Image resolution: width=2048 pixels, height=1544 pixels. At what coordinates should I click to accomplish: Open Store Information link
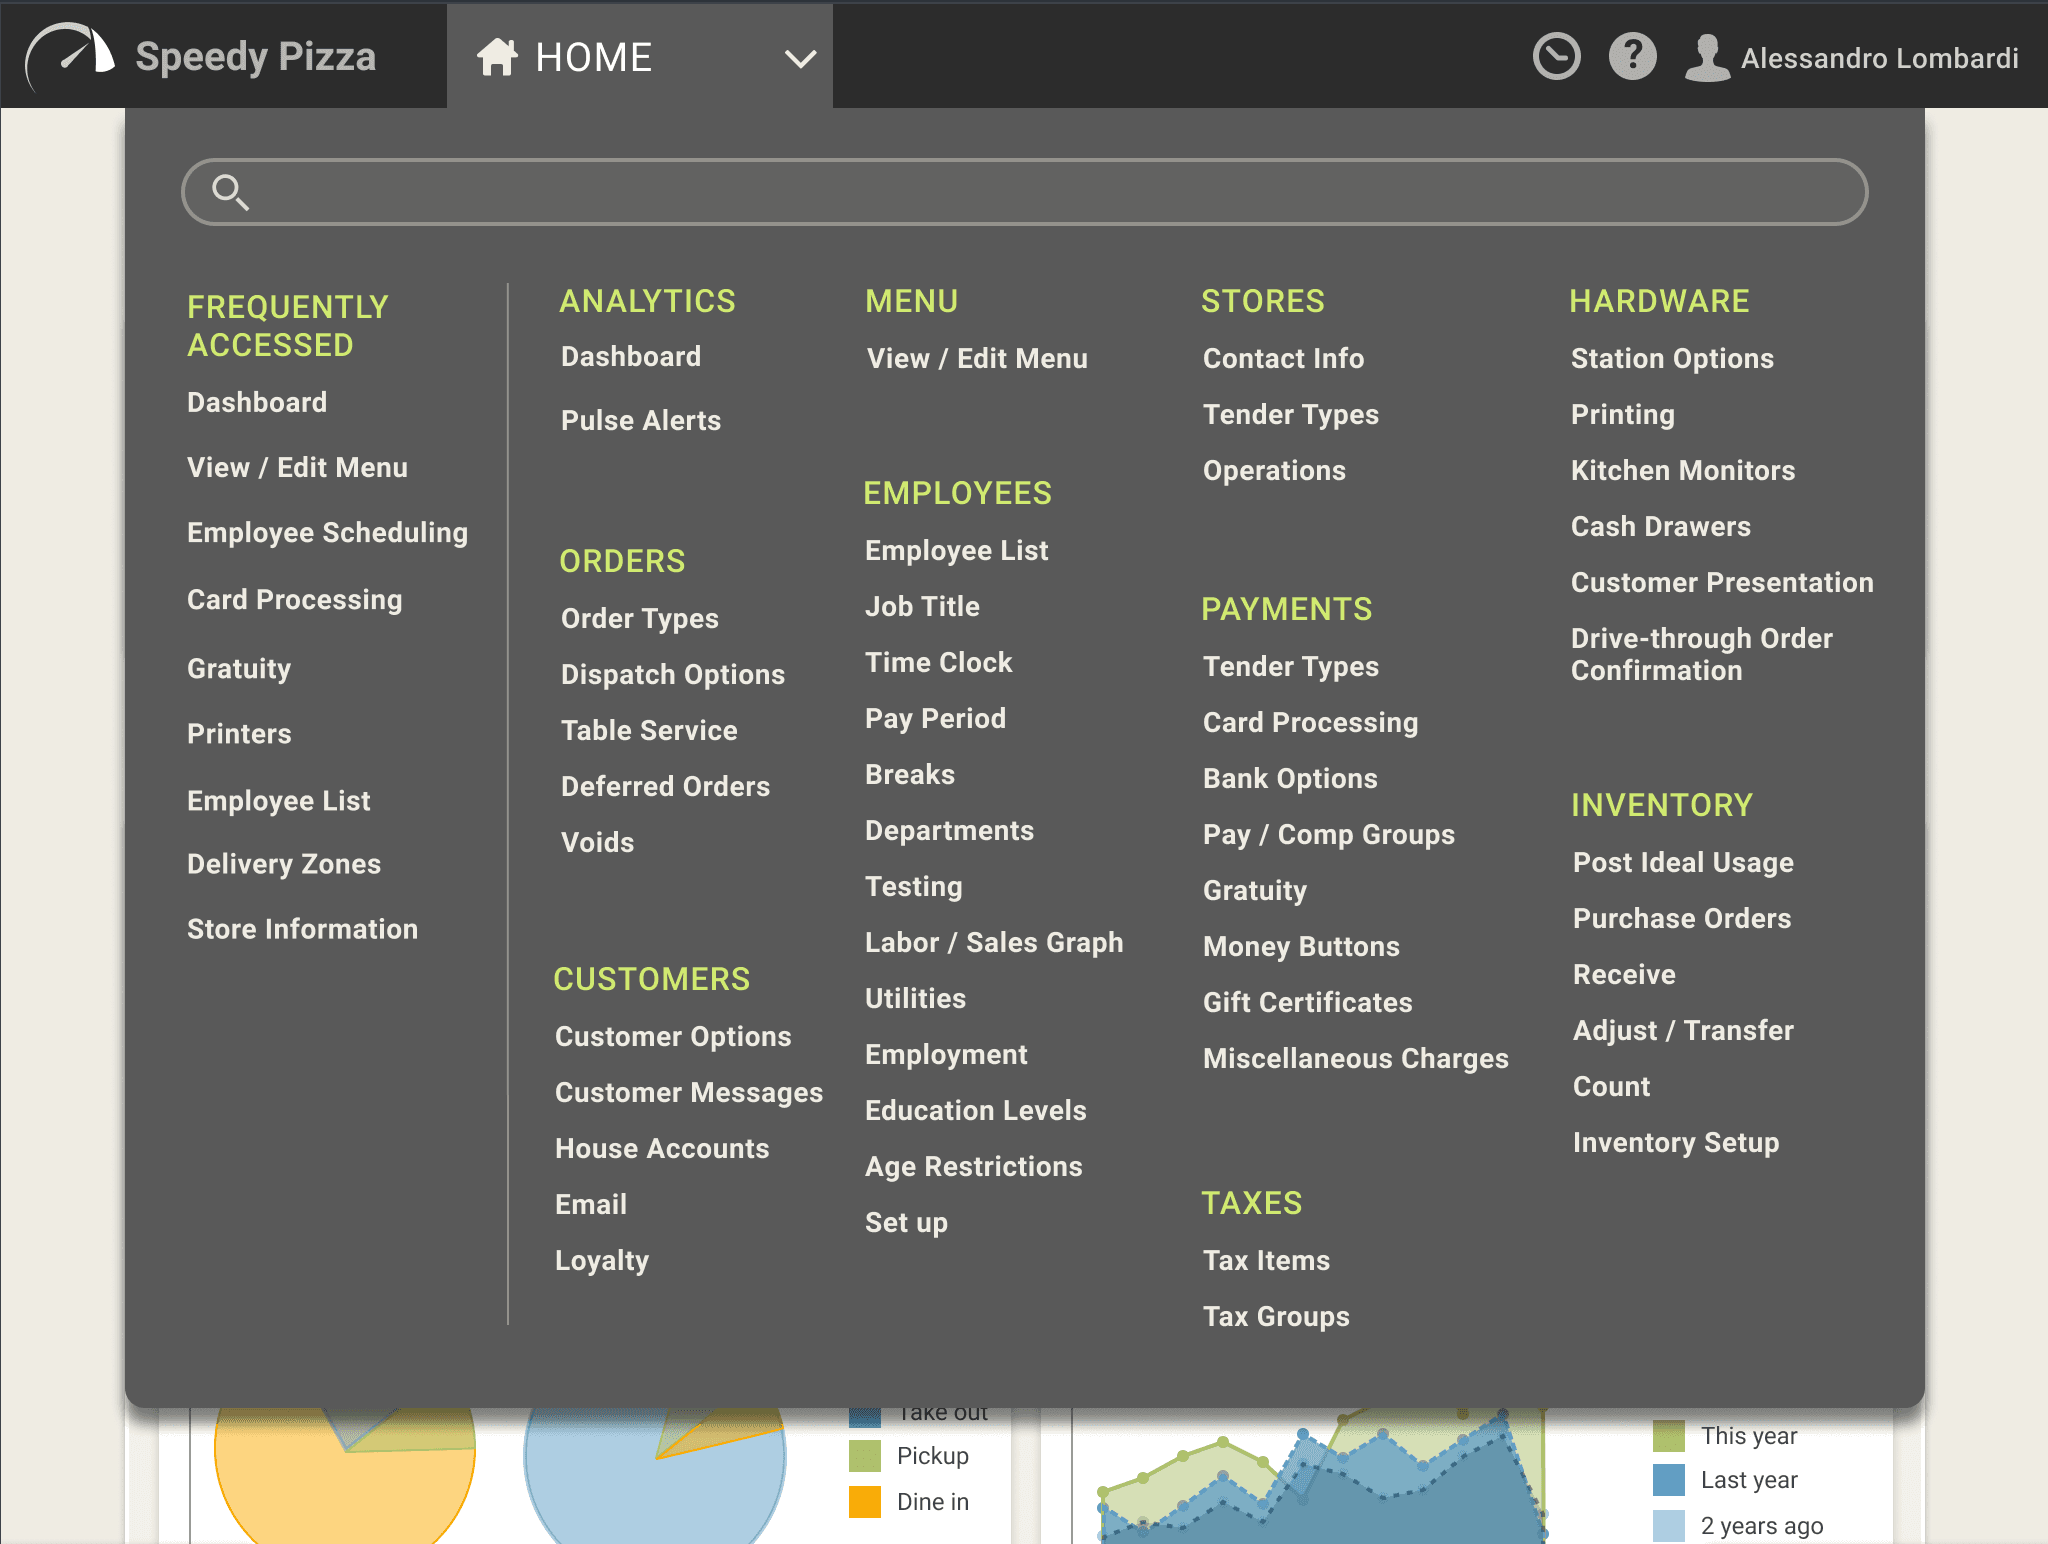point(302,929)
